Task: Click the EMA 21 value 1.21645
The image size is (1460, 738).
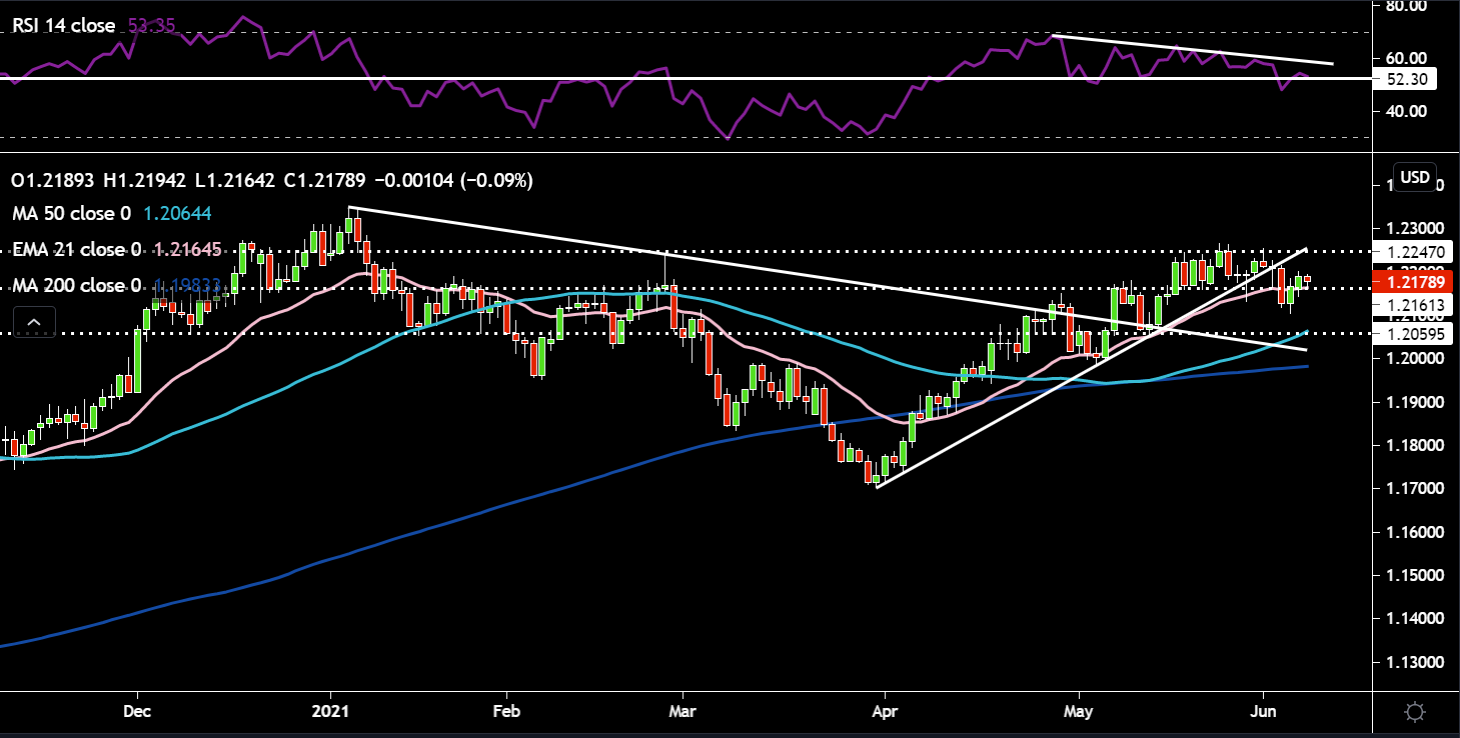Action: [187, 249]
